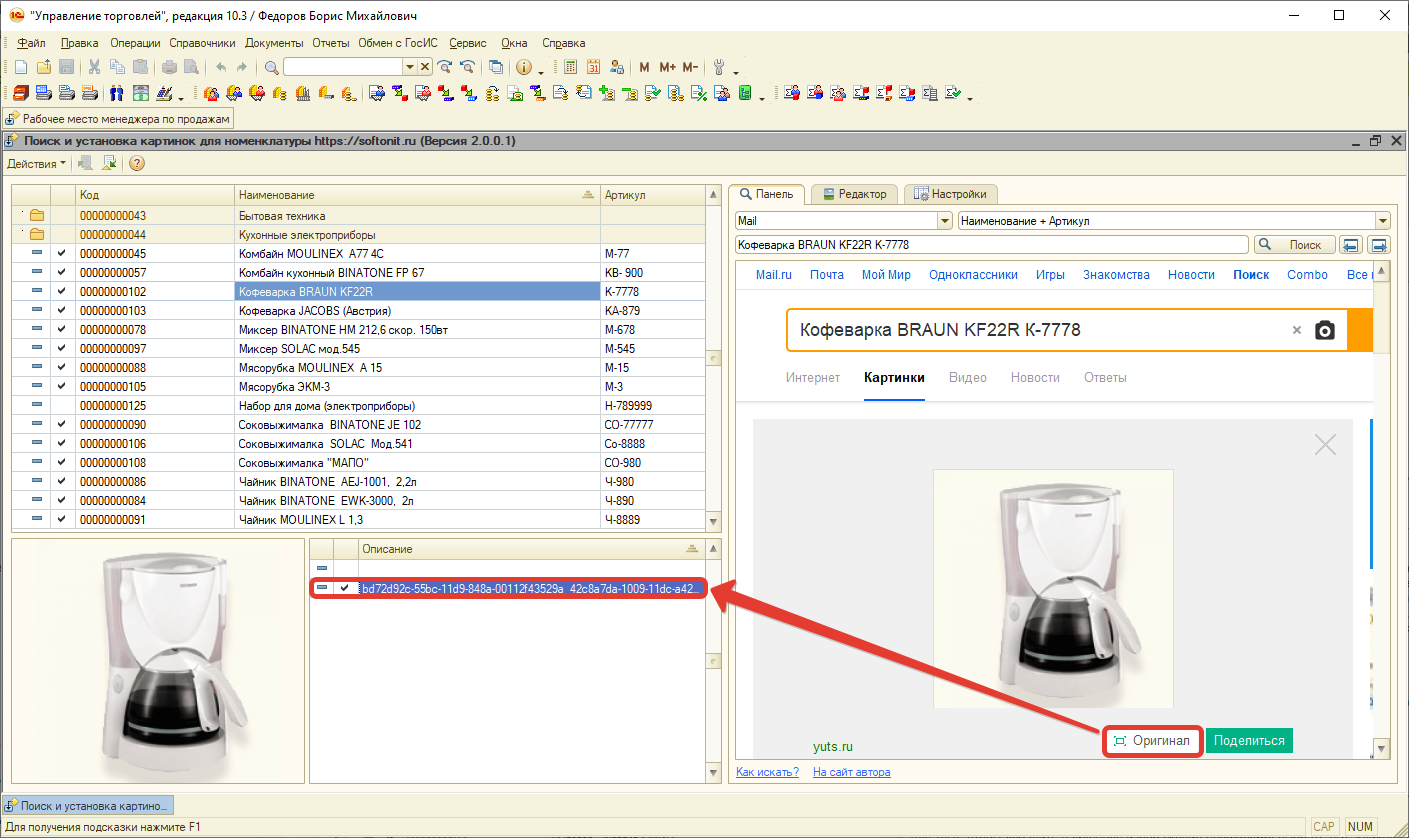Screen dimensions: 1409x838
Task: Toggle checkmark for Миксер SOLAC мод.545
Action: (x=62, y=349)
